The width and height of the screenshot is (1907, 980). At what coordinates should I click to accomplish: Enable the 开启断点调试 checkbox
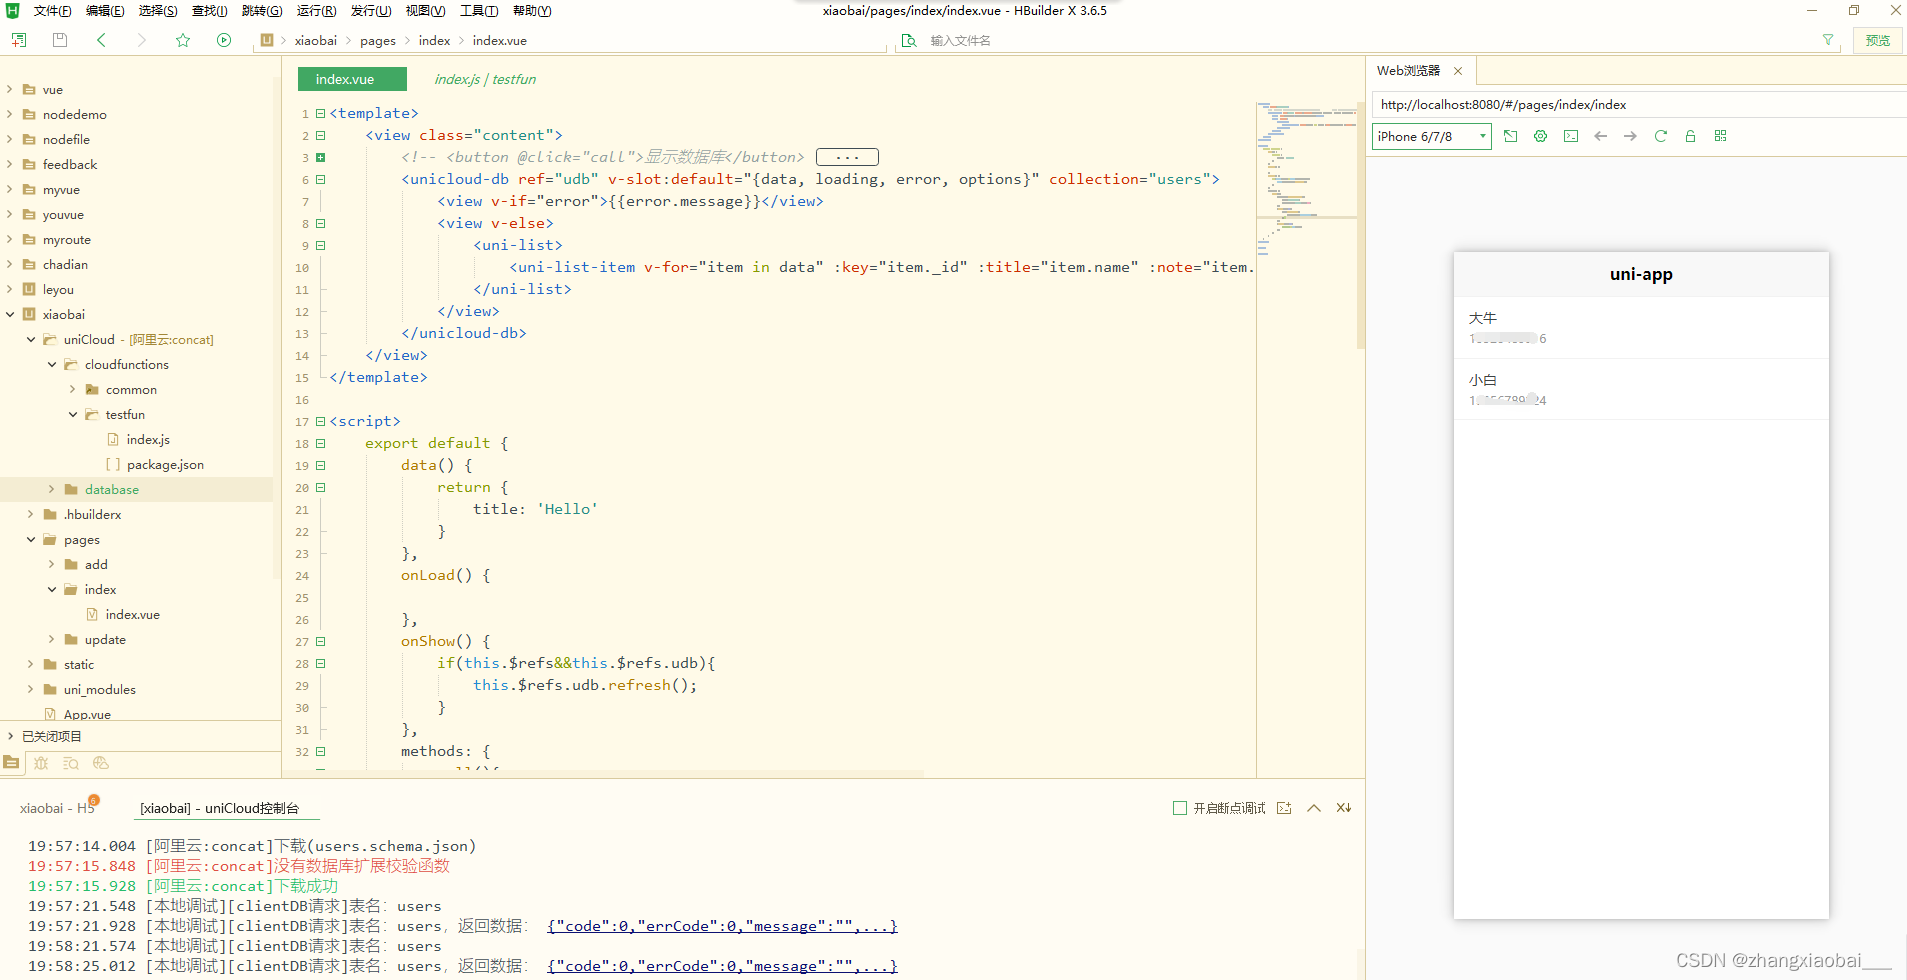click(x=1180, y=808)
